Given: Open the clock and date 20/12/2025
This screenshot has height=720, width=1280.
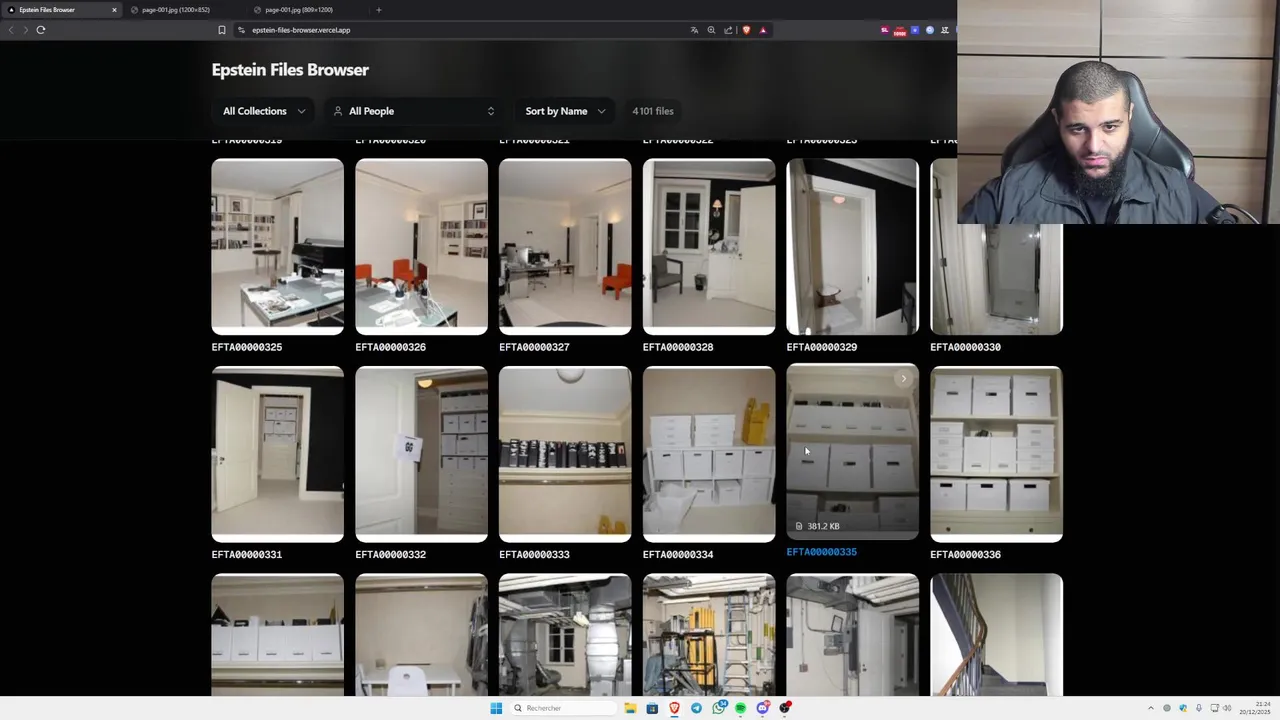Looking at the screenshot, I should [1255, 708].
